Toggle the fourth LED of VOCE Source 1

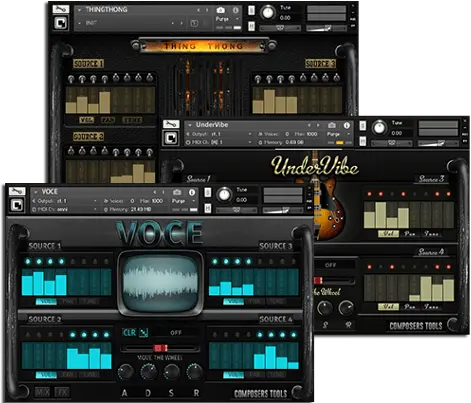point(61,261)
